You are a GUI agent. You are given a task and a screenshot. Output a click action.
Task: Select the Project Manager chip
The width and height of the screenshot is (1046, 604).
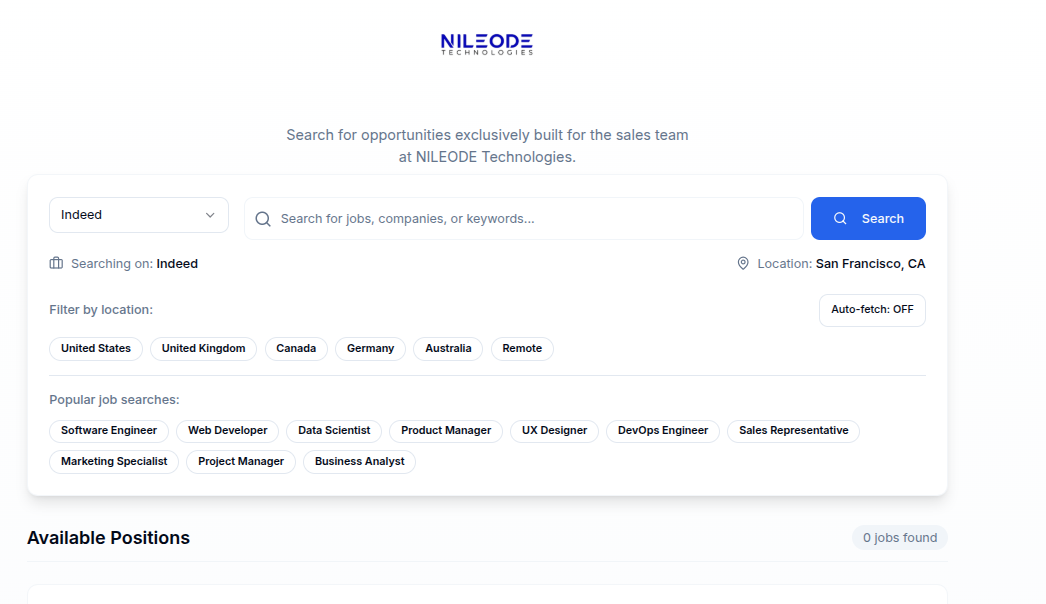(241, 461)
